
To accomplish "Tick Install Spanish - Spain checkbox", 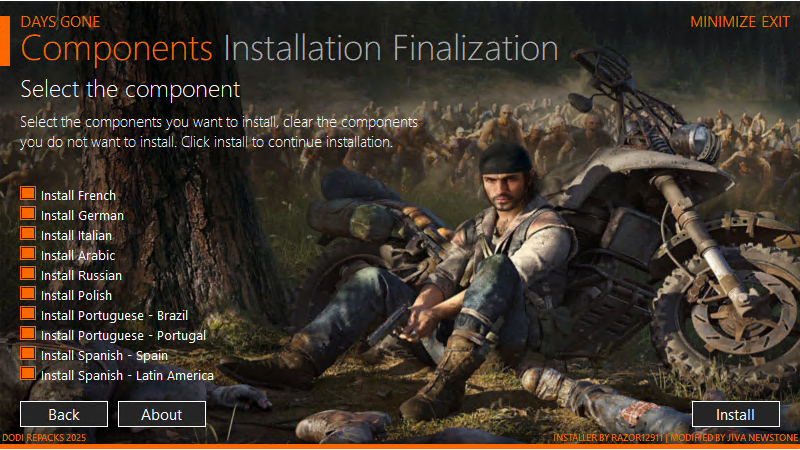I will coord(28,353).
